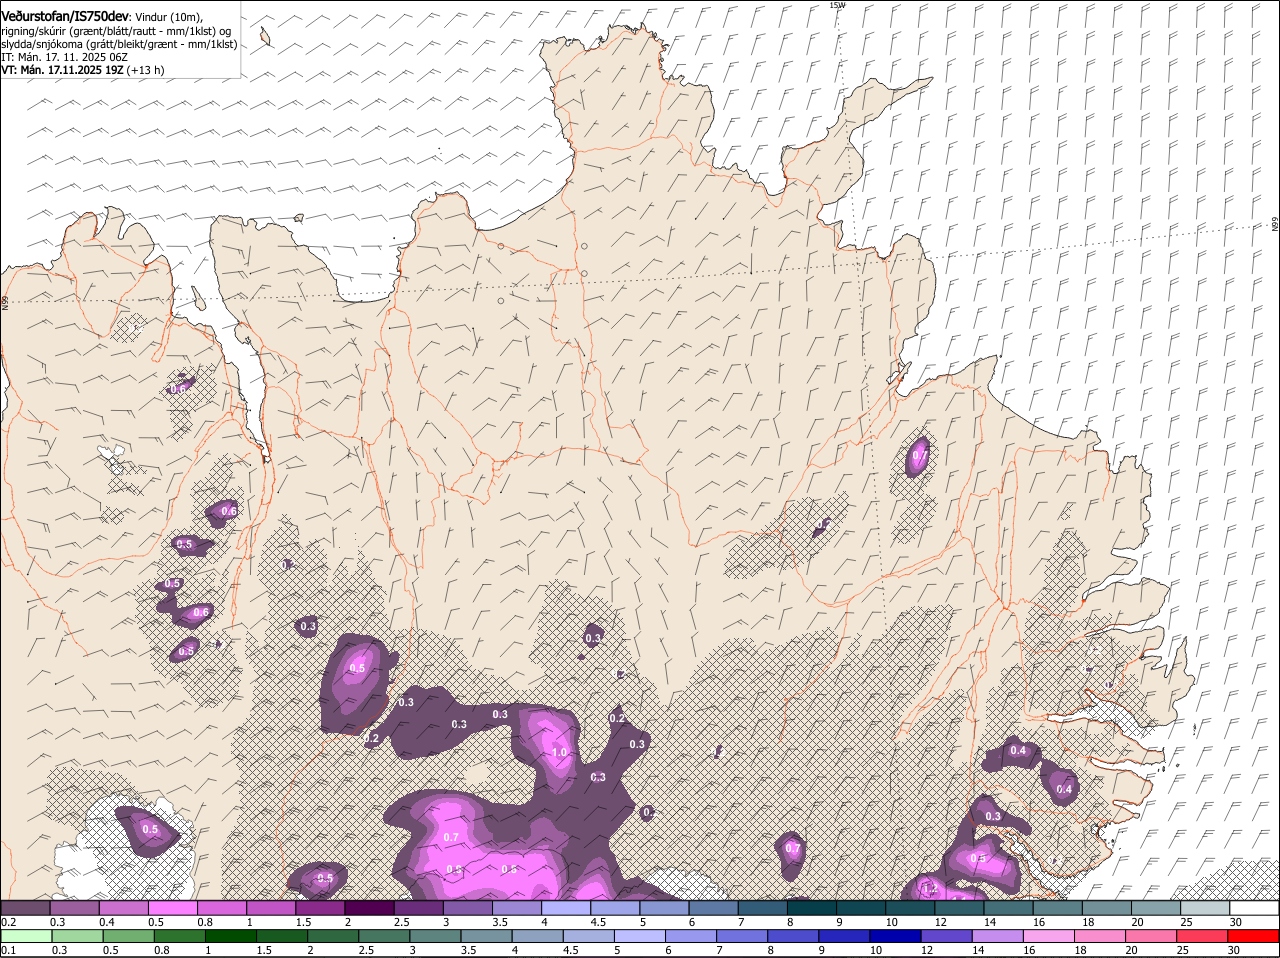
Task: Click the 1.2 precipitation value on the map
Action: coord(930,888)
